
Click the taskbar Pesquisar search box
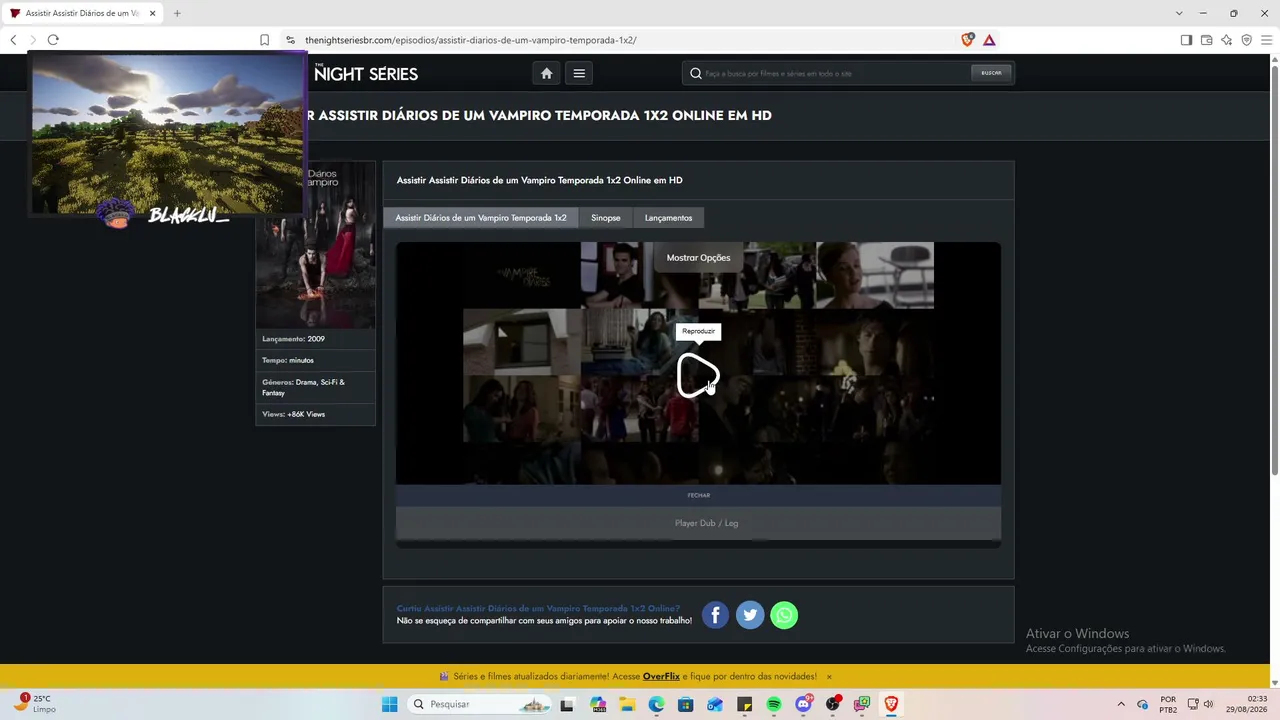[481, 704]
